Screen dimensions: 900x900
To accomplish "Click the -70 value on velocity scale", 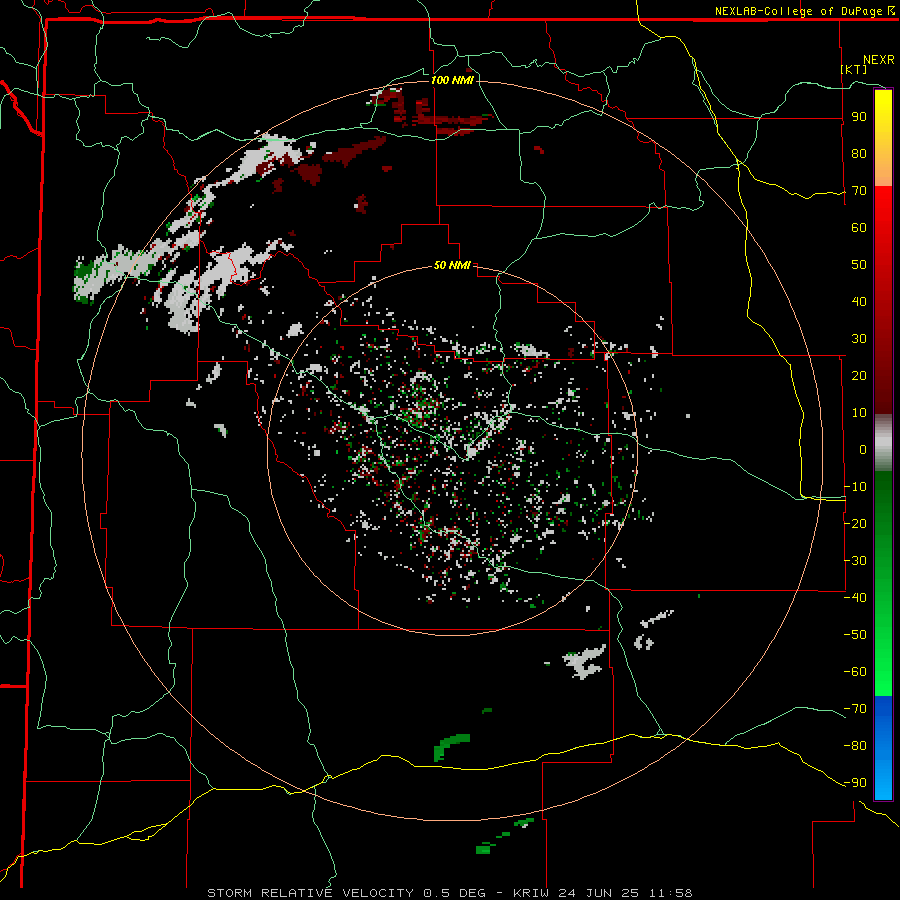I will click(x=855, y=709).
